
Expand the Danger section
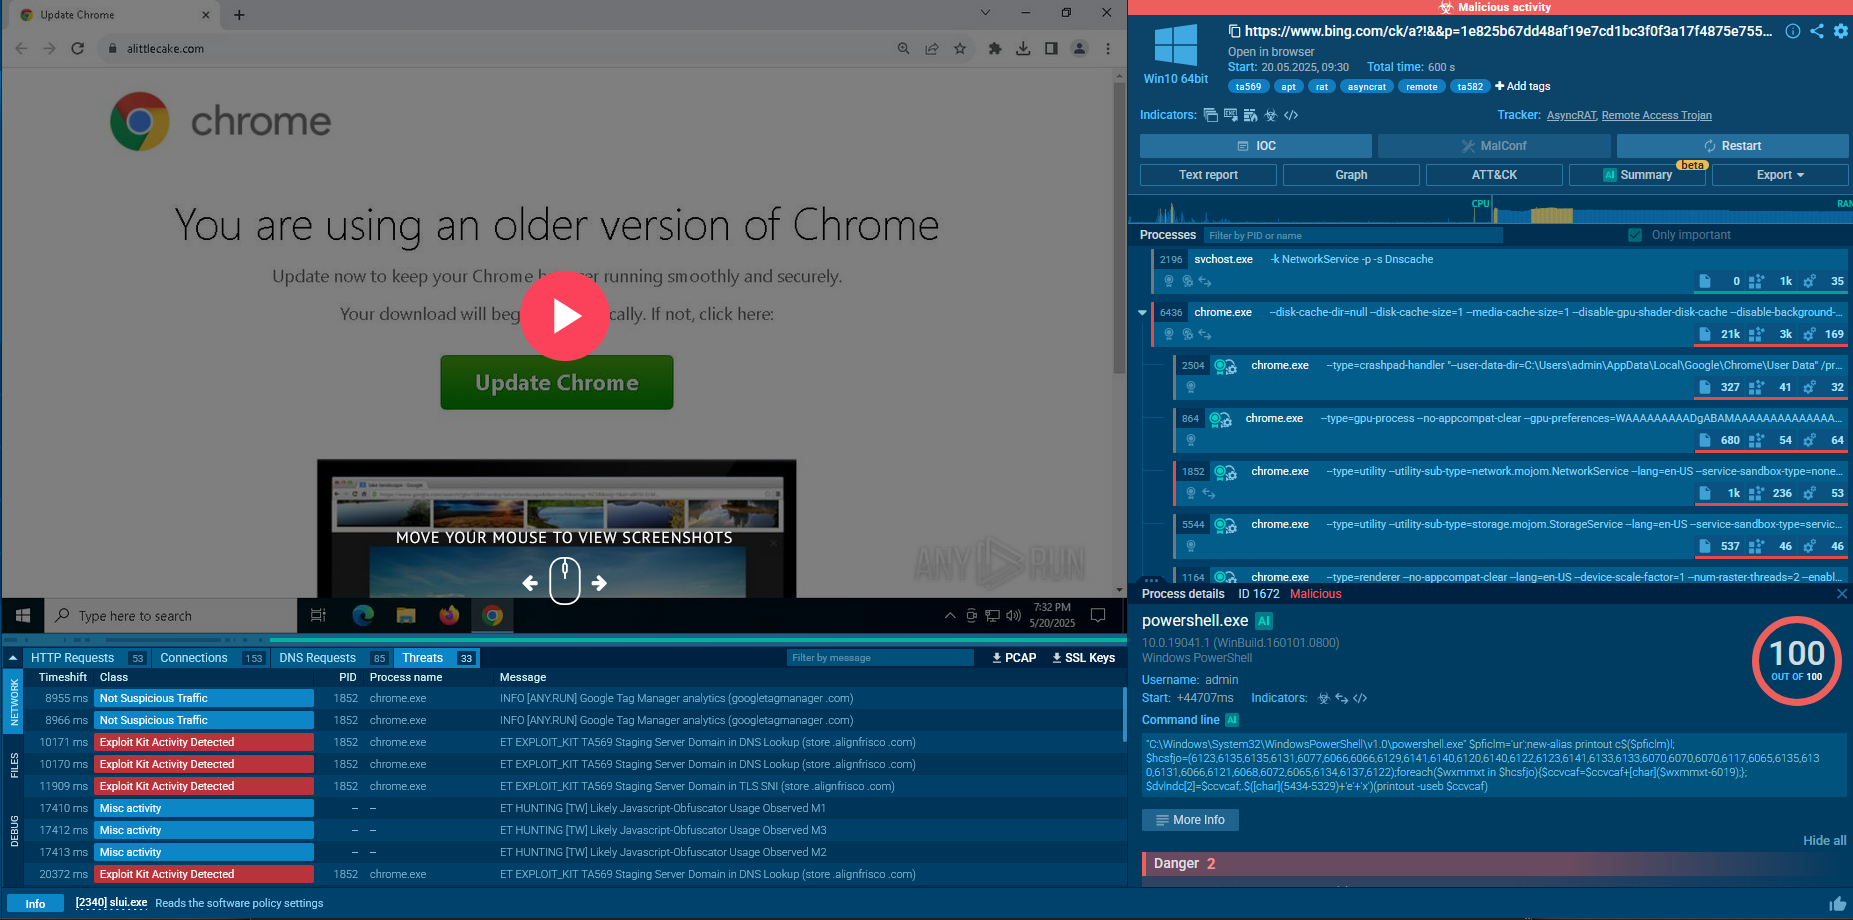1495,864
